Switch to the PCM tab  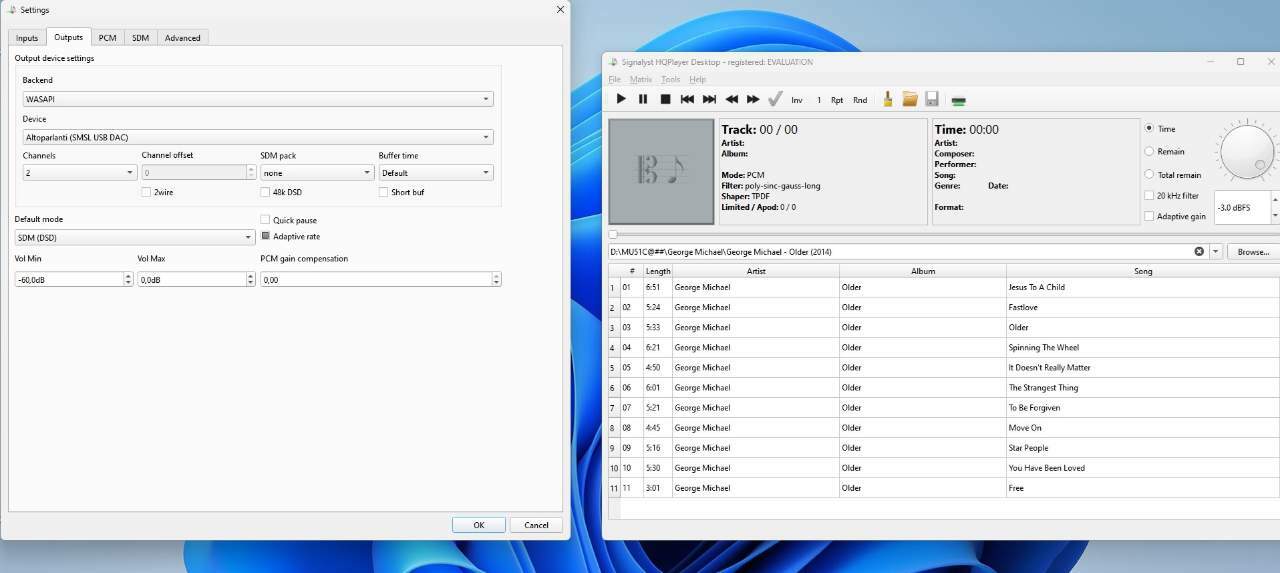tap(107, 38)
